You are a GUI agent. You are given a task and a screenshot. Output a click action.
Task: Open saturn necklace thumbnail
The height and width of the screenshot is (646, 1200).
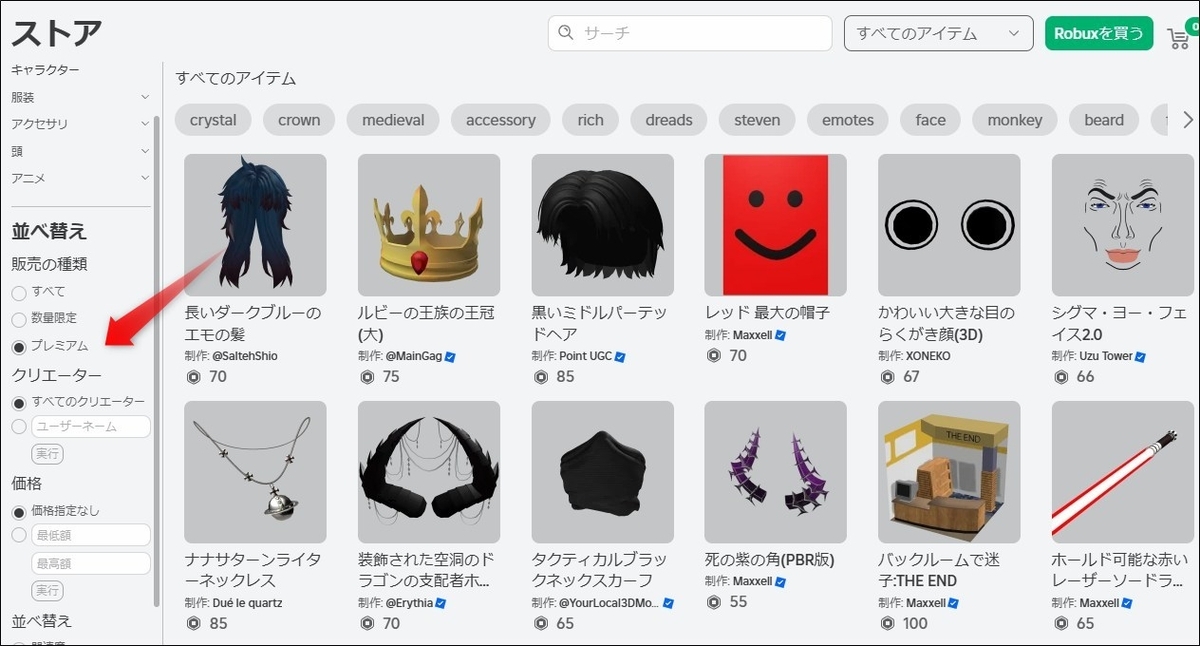point(255,472)
